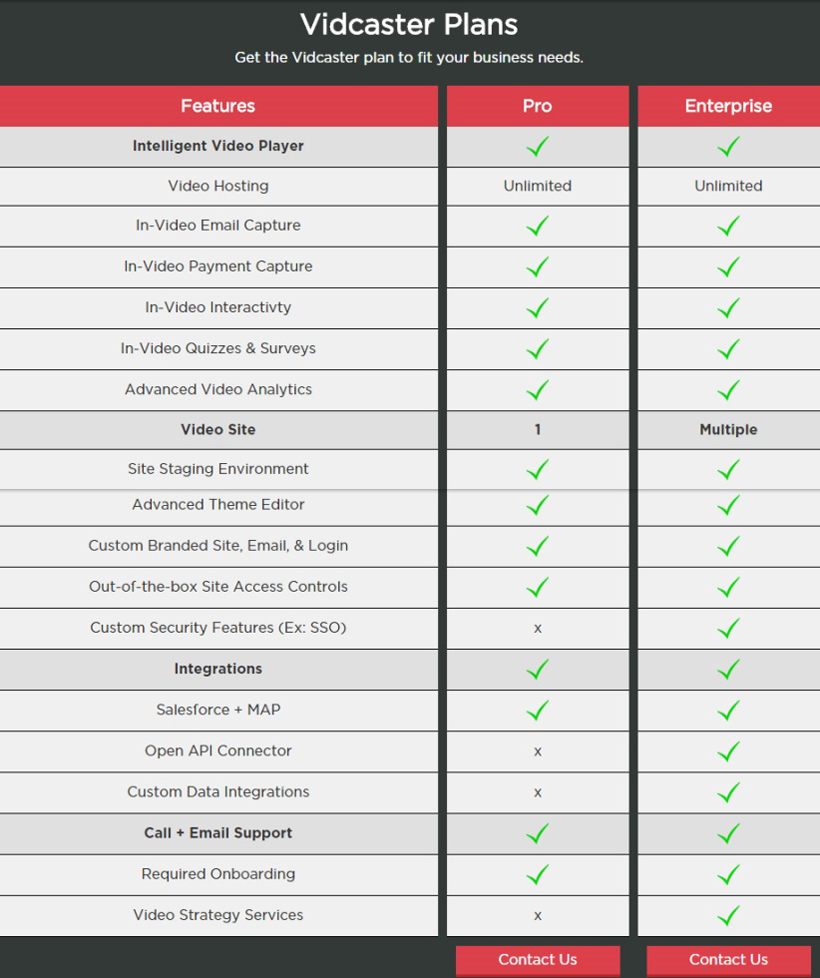
Task: Click Enterprise checkmark for Video Strategy Services
Action: [728, 916]
